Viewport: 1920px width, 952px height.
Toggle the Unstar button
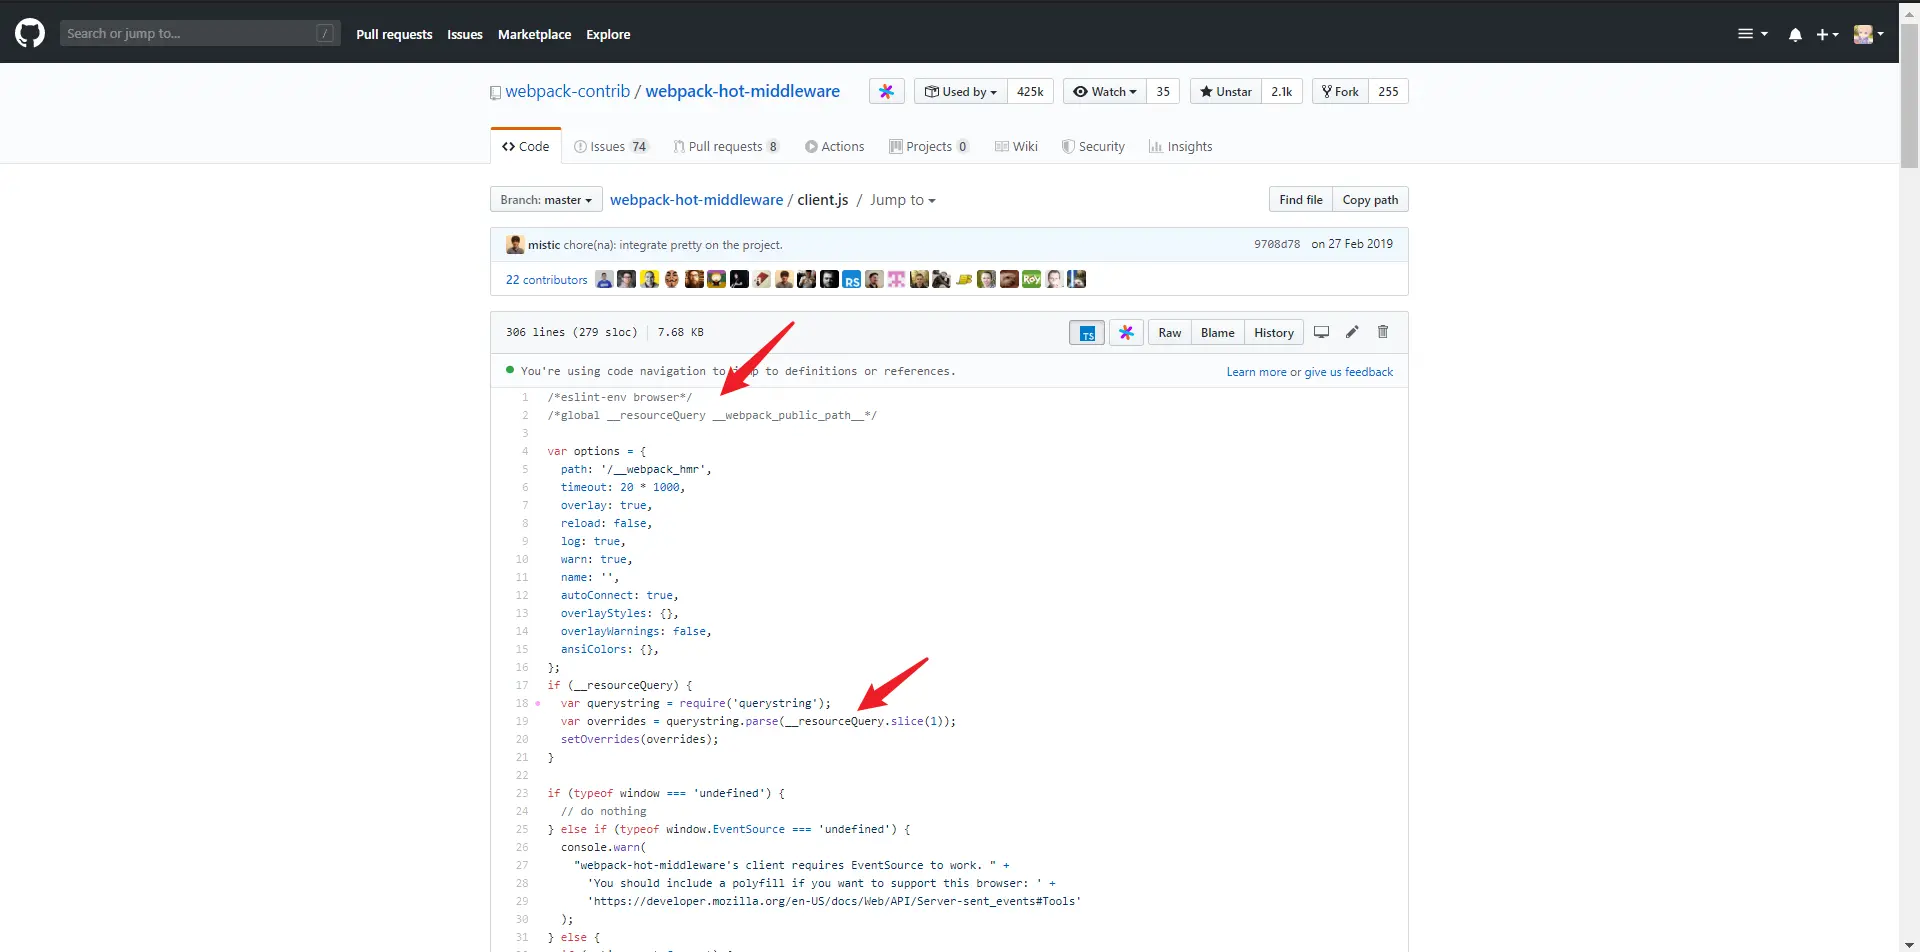point(1226,91)
